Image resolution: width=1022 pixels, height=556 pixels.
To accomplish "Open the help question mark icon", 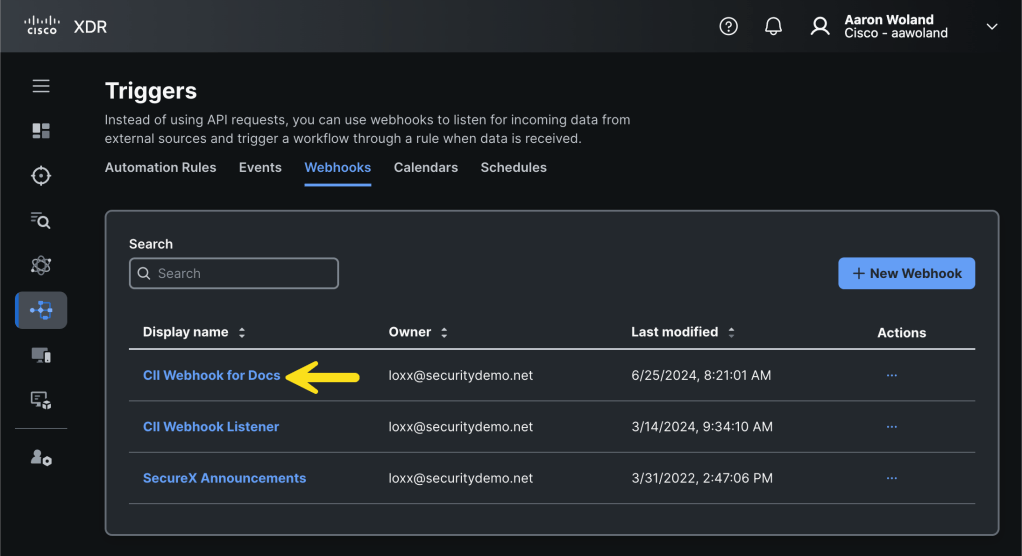I will pos(728,26).
